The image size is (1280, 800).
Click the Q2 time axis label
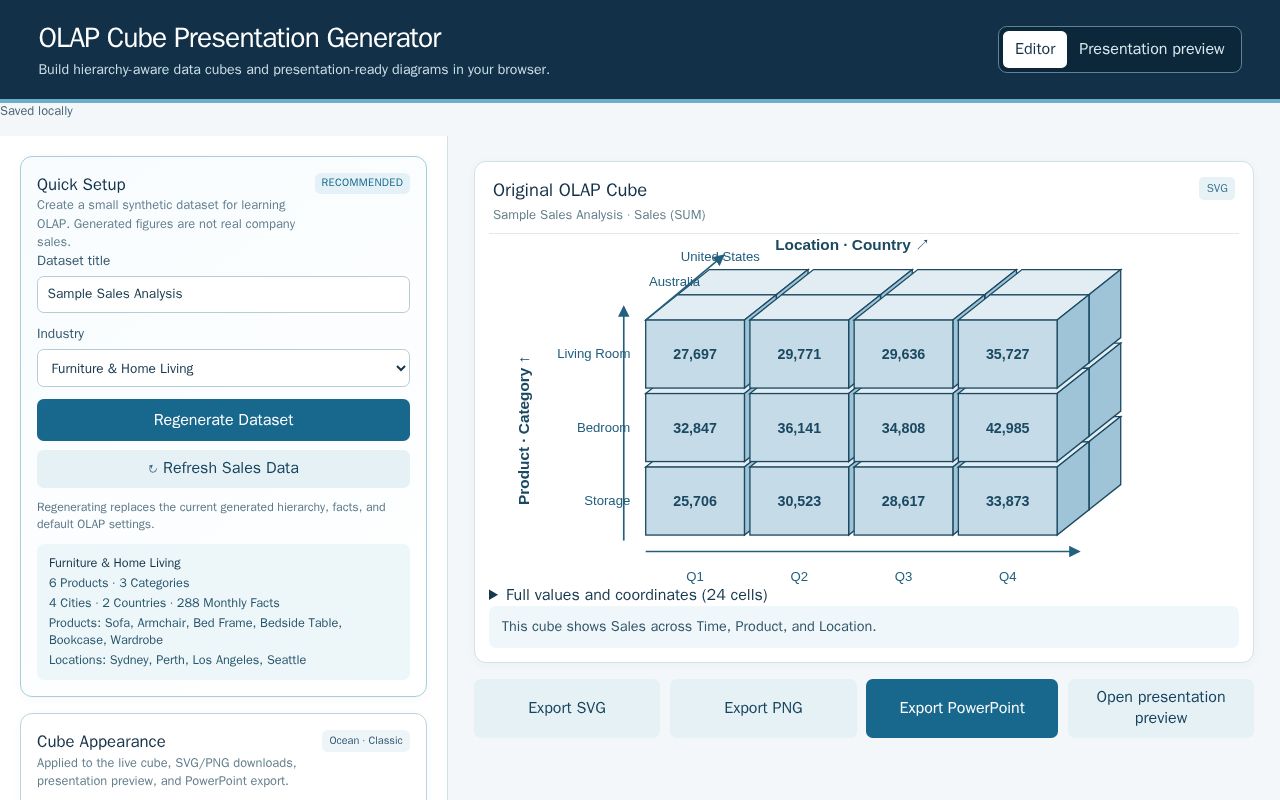tap(799, 577)
